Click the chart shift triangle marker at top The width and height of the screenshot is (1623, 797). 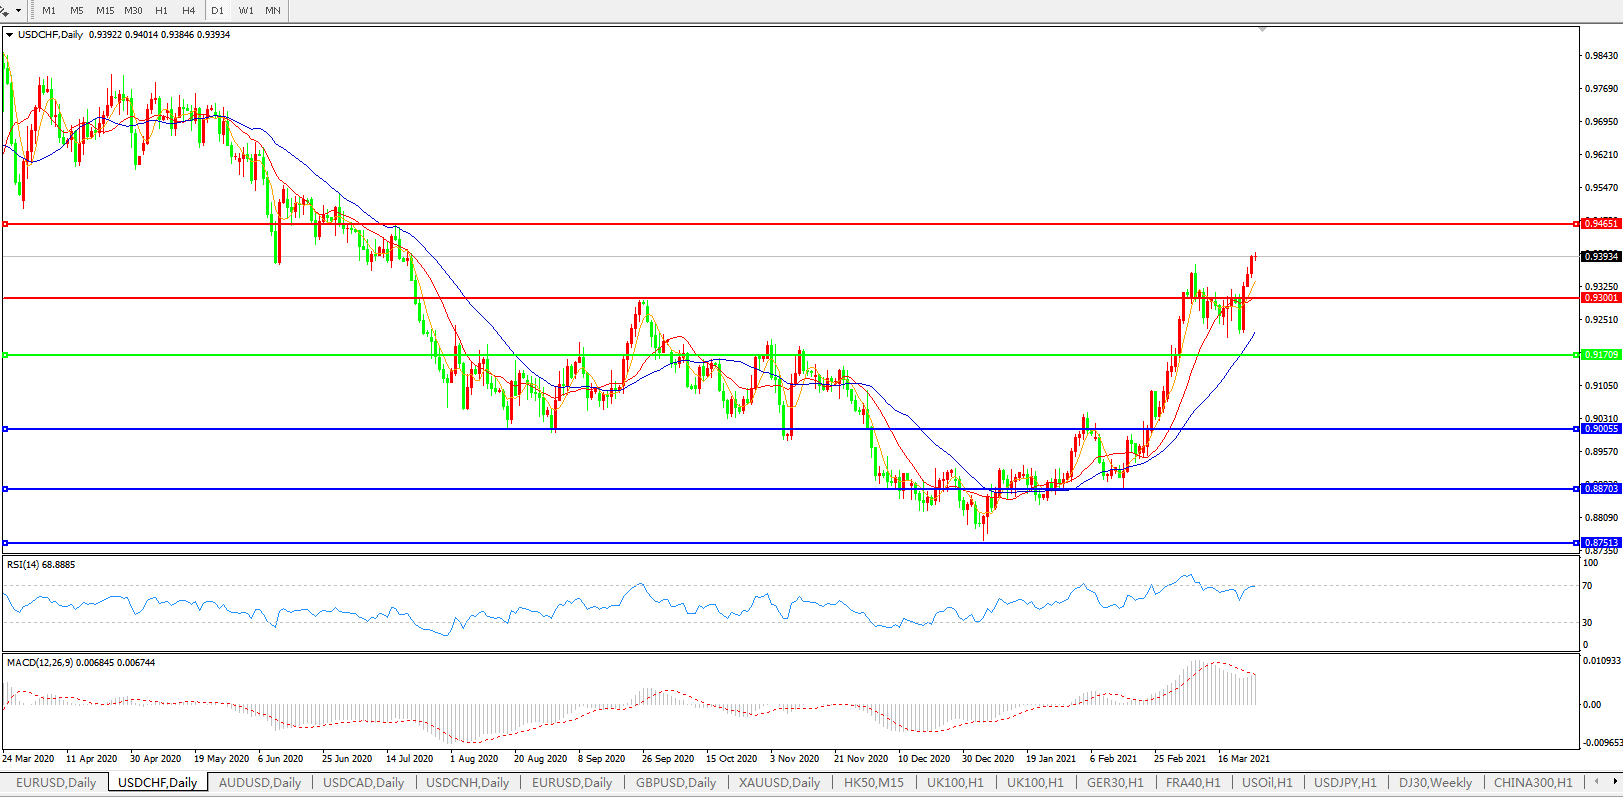pyautogui.click(x=1262, y=30)
